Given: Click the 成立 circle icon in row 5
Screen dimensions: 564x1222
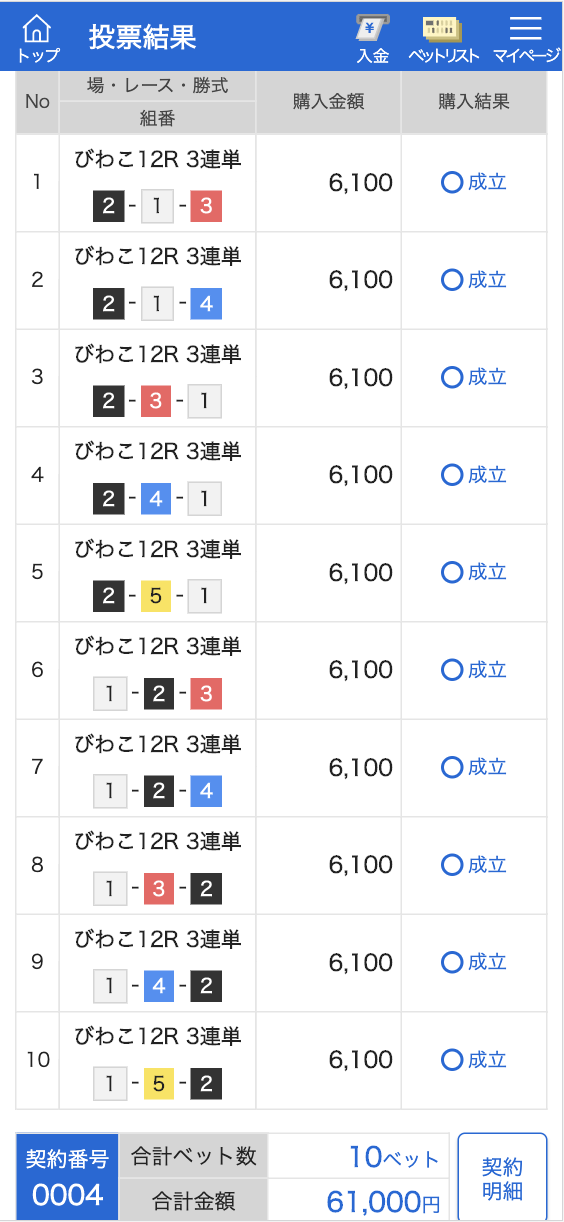Looking at the screenshot, I should click(452, 572).
